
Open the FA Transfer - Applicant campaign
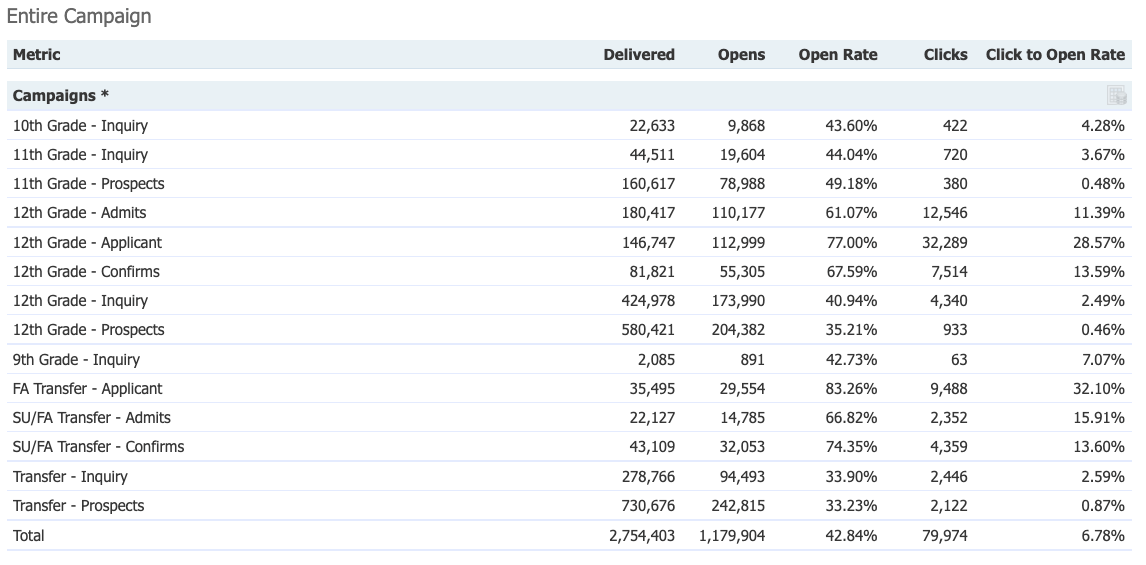pos(87,389)
